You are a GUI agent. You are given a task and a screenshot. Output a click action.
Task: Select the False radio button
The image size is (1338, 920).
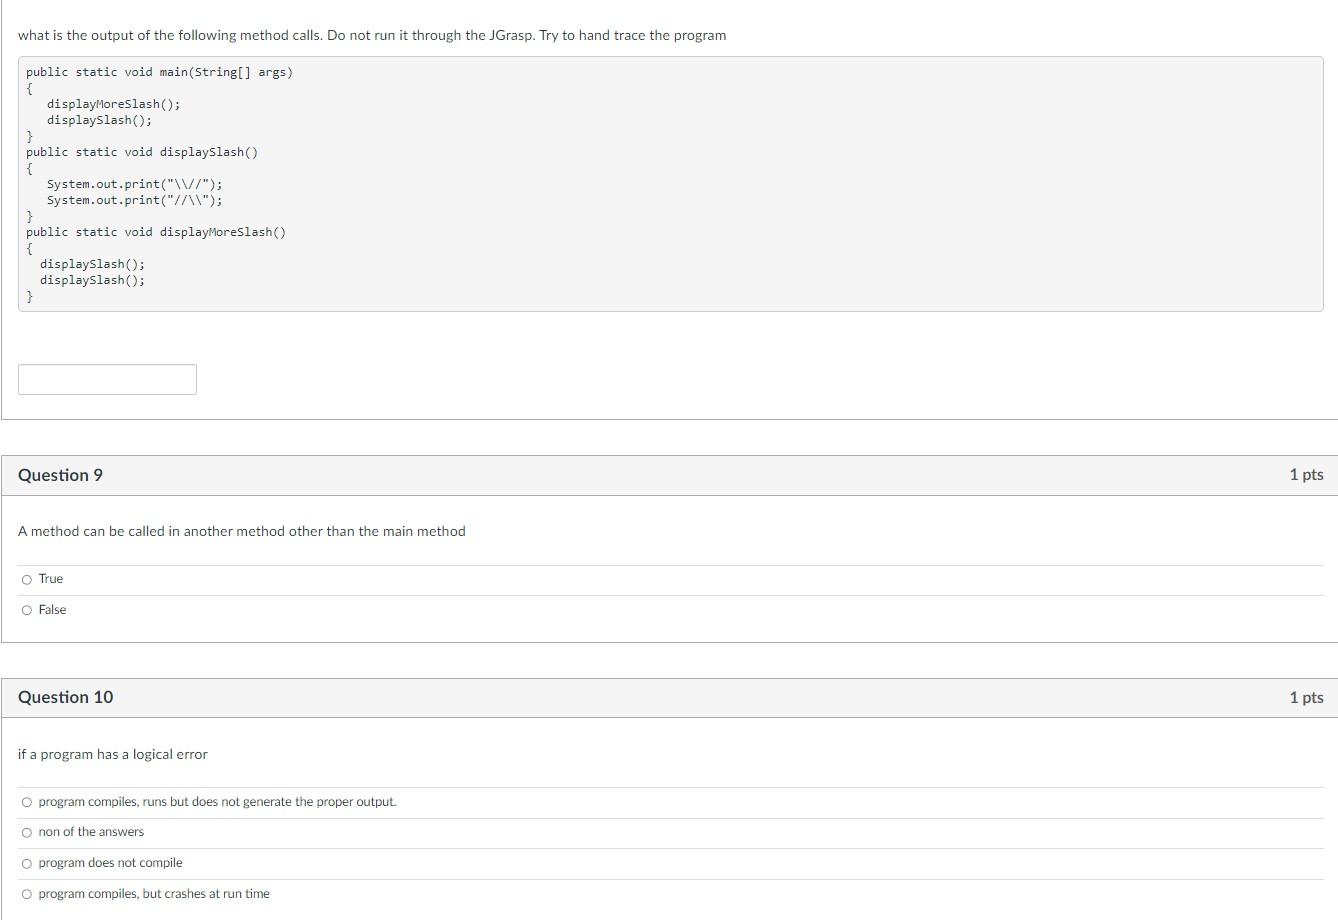27,609
